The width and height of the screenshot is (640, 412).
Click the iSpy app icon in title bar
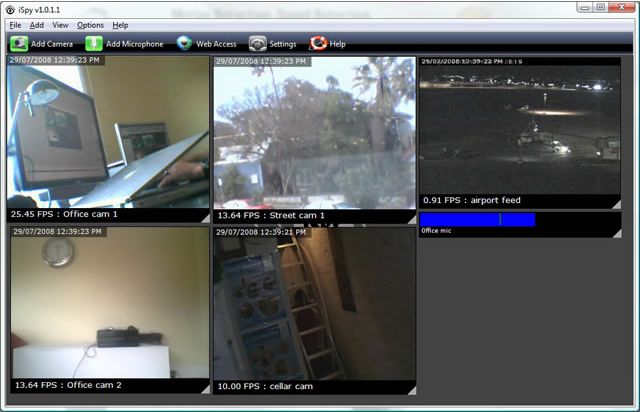(9, 8)
